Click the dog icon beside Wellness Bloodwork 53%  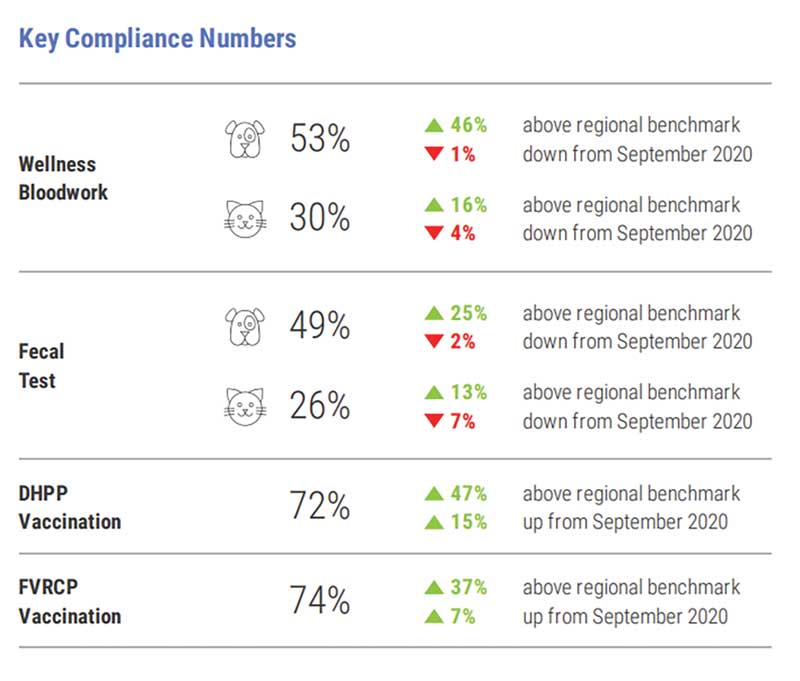pyautogui.click(x=245, y=139)
